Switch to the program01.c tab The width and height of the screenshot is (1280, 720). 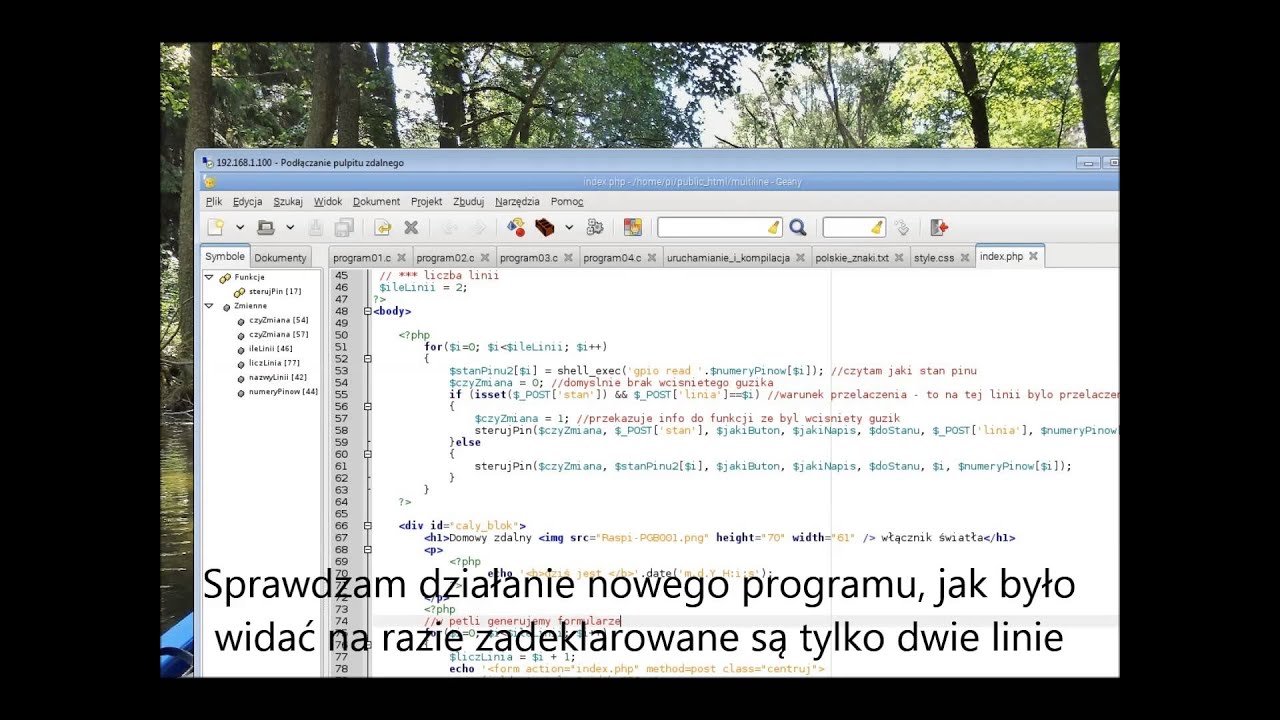361,258
